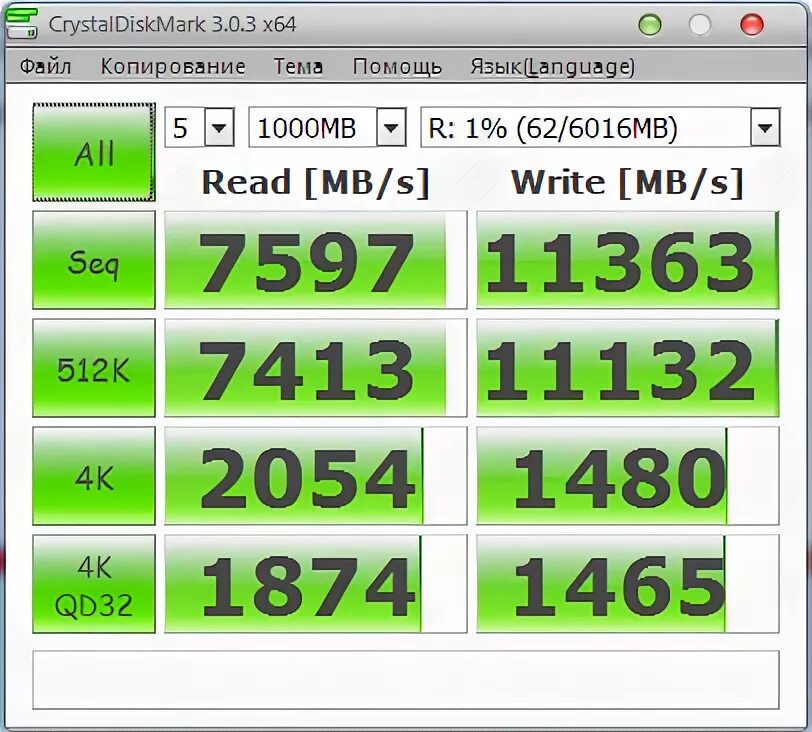This screenshot has width=812, height=732.
Task: Click the empty comment field at bottom
Action: pyautogui.click(x=406, y=680)
